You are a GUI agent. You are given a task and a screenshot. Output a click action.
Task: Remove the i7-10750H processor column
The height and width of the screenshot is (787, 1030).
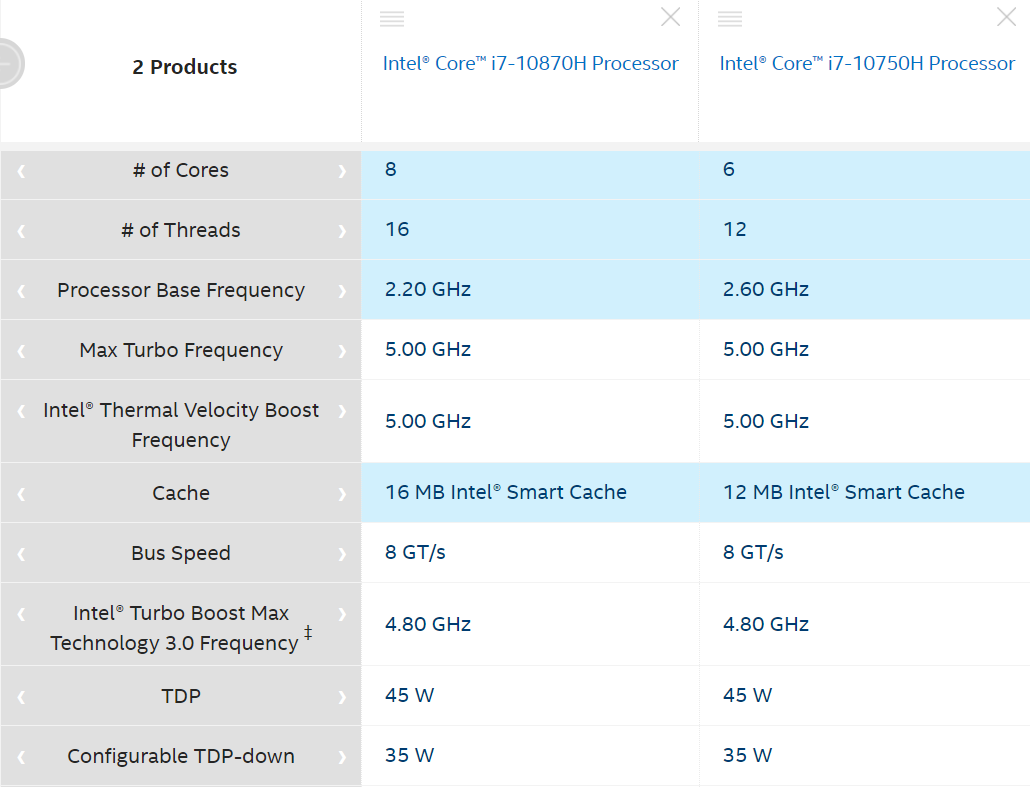click(1006, 17)
